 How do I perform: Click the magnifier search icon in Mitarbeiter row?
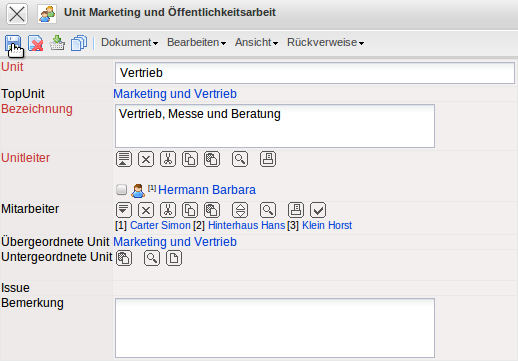point(268,210)
